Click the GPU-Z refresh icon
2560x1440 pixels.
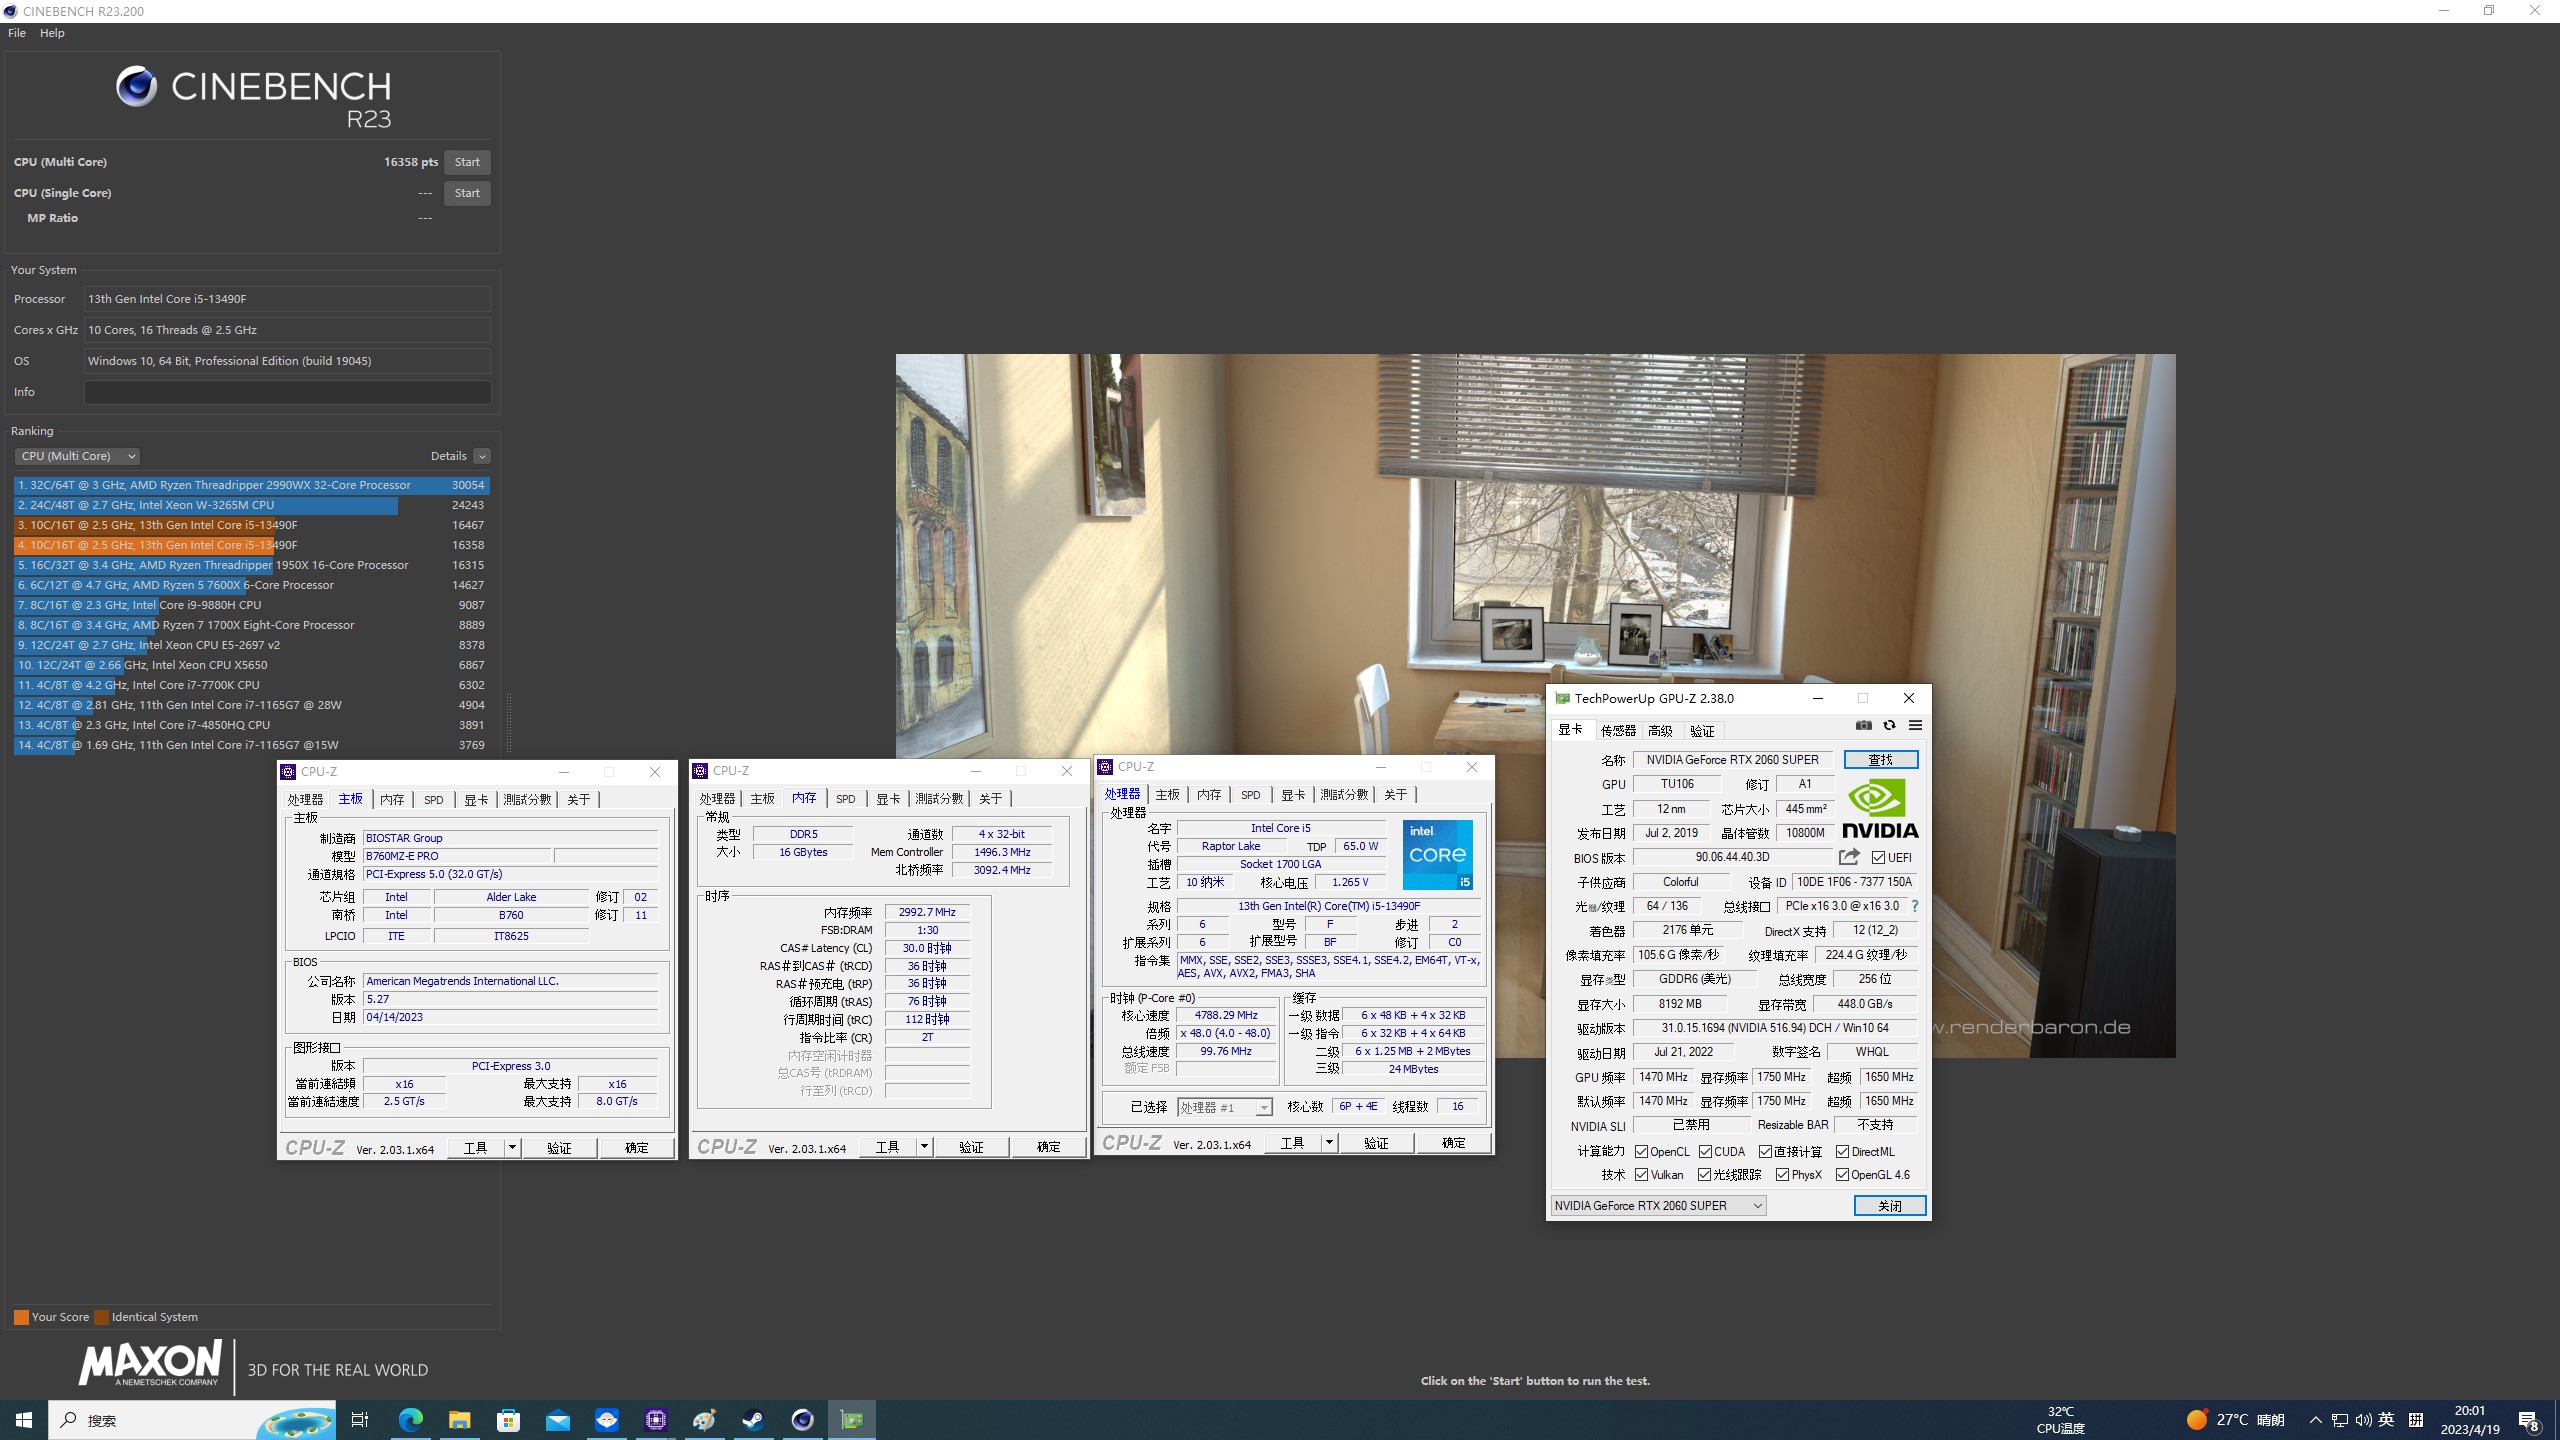[x=1889, y=726]
